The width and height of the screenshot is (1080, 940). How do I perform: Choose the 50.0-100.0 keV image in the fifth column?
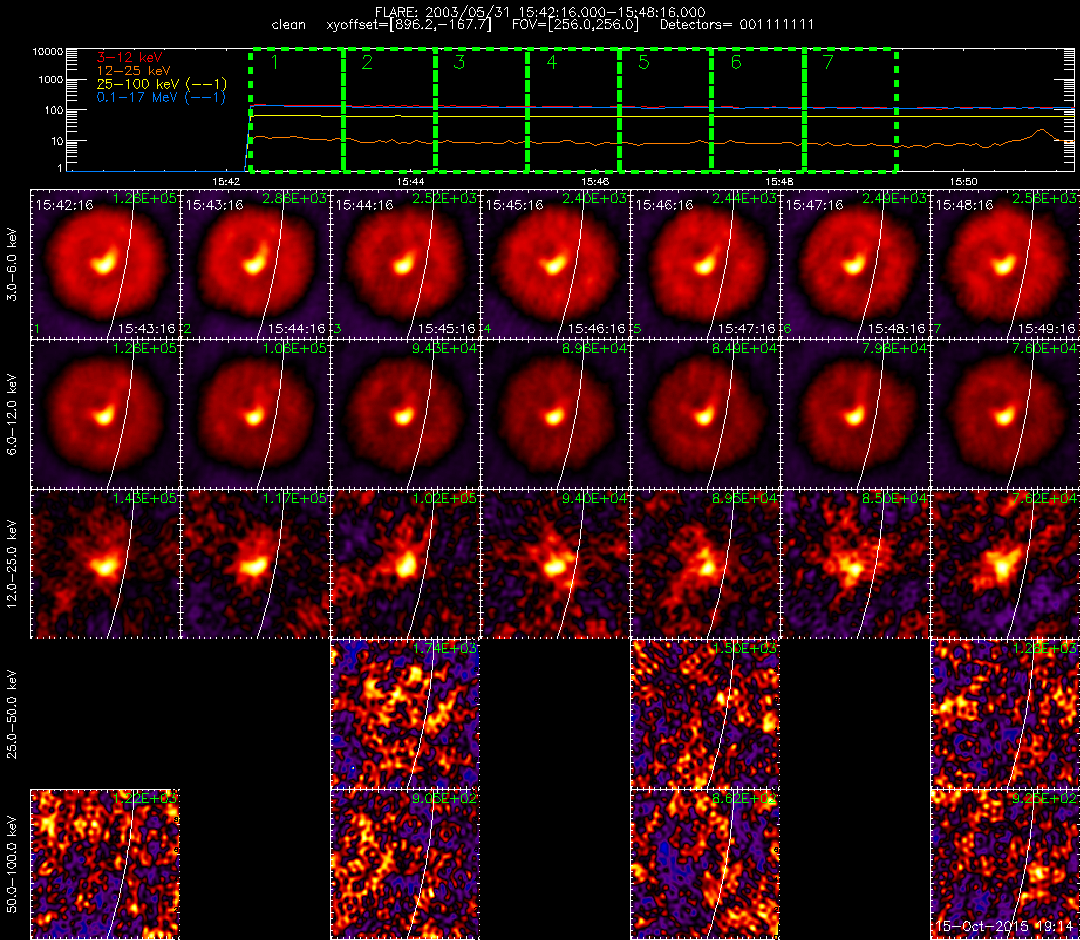click(705, 864)
